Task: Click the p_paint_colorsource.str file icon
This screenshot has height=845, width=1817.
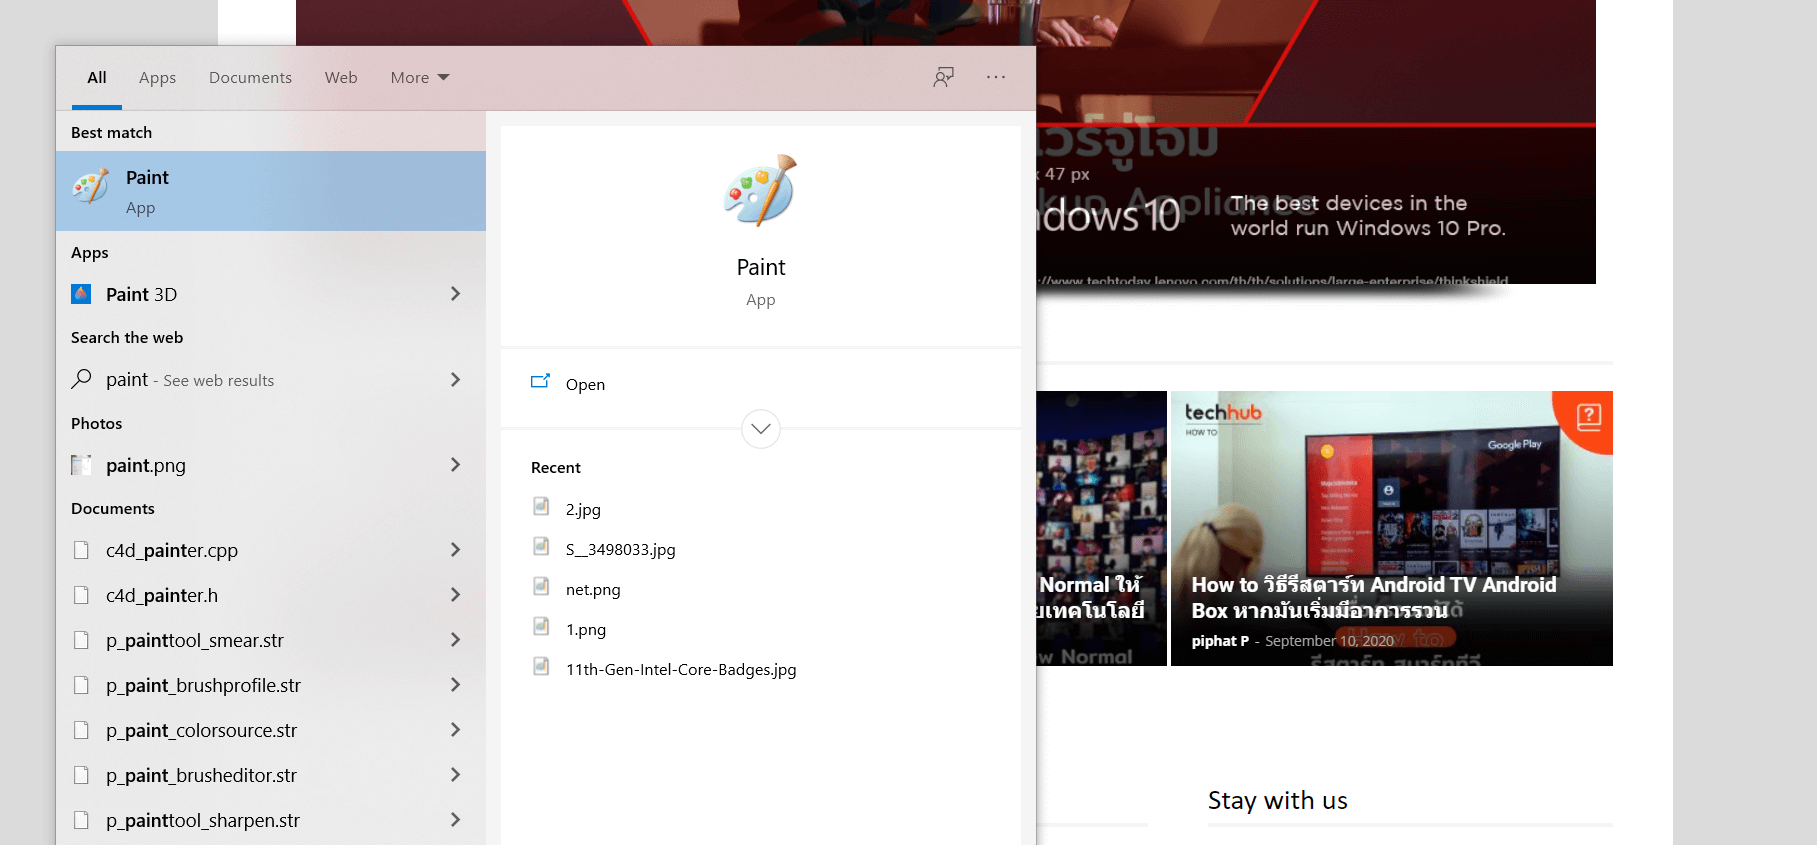Action: click(x=81, y=730)
